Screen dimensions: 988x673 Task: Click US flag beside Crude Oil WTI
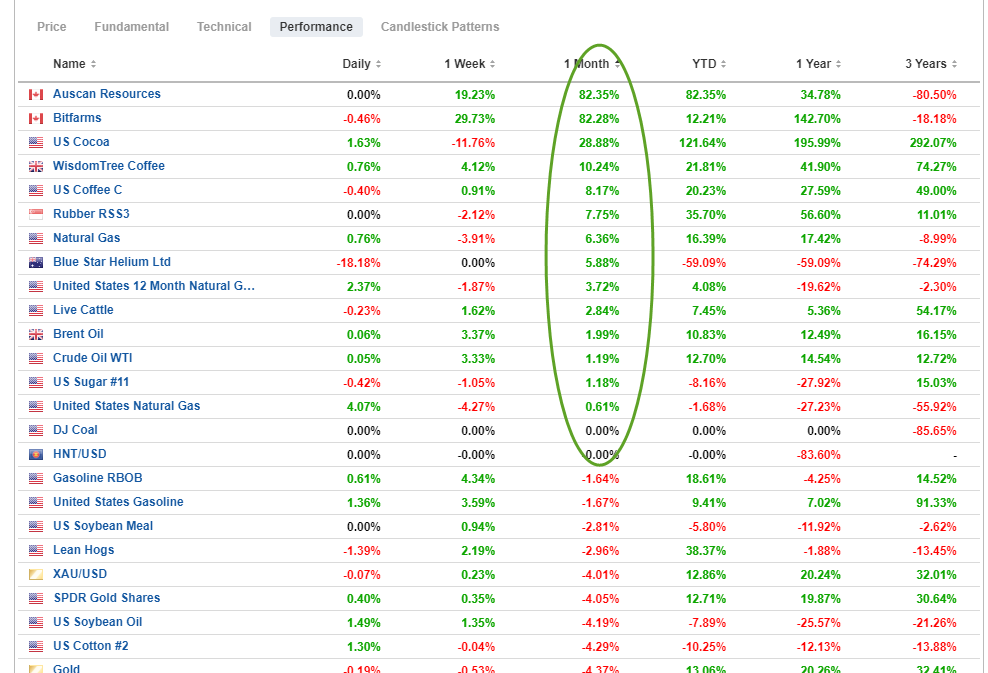36,359
